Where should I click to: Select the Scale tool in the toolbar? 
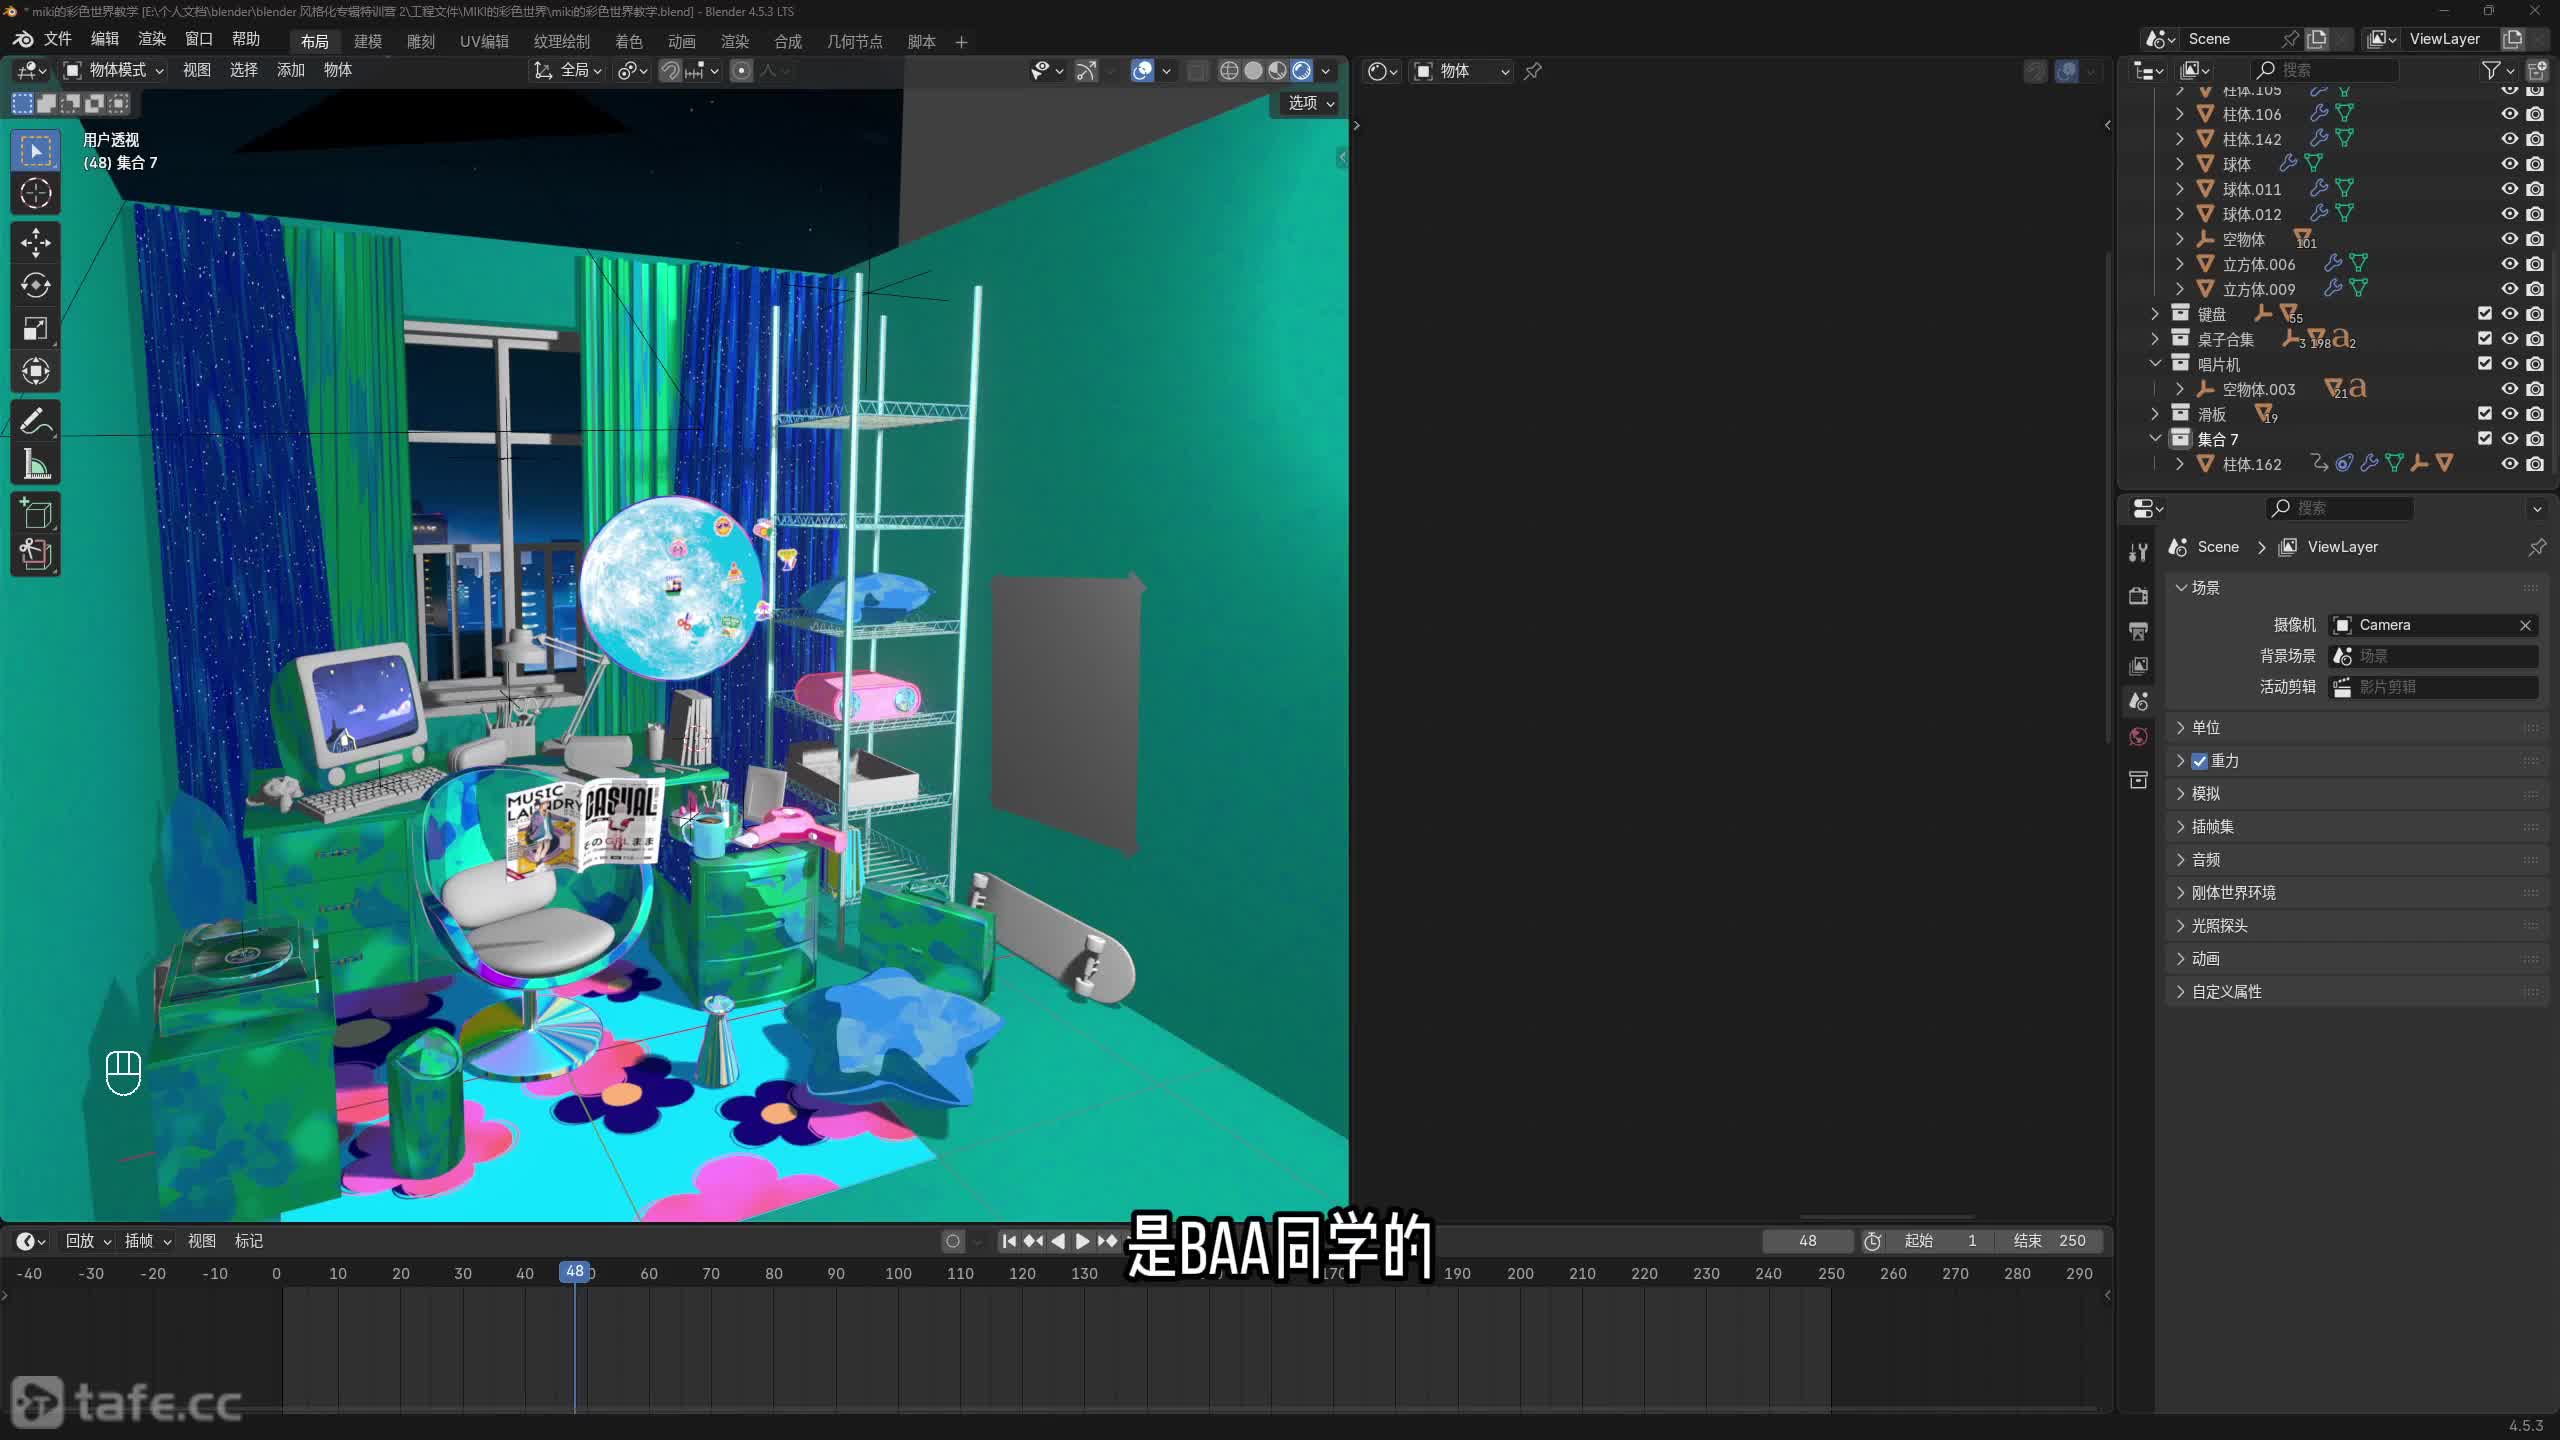[x=36, y=328]
